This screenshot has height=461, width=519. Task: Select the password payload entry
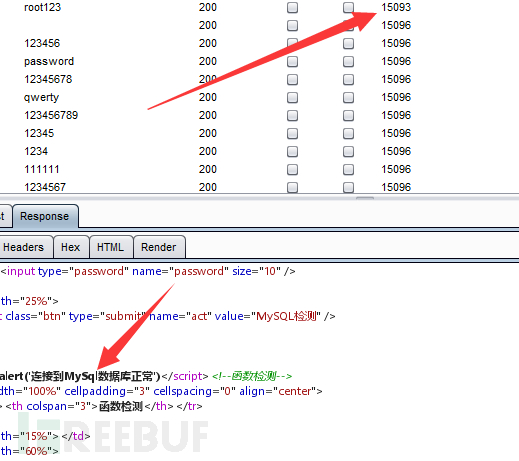[49, 61]
